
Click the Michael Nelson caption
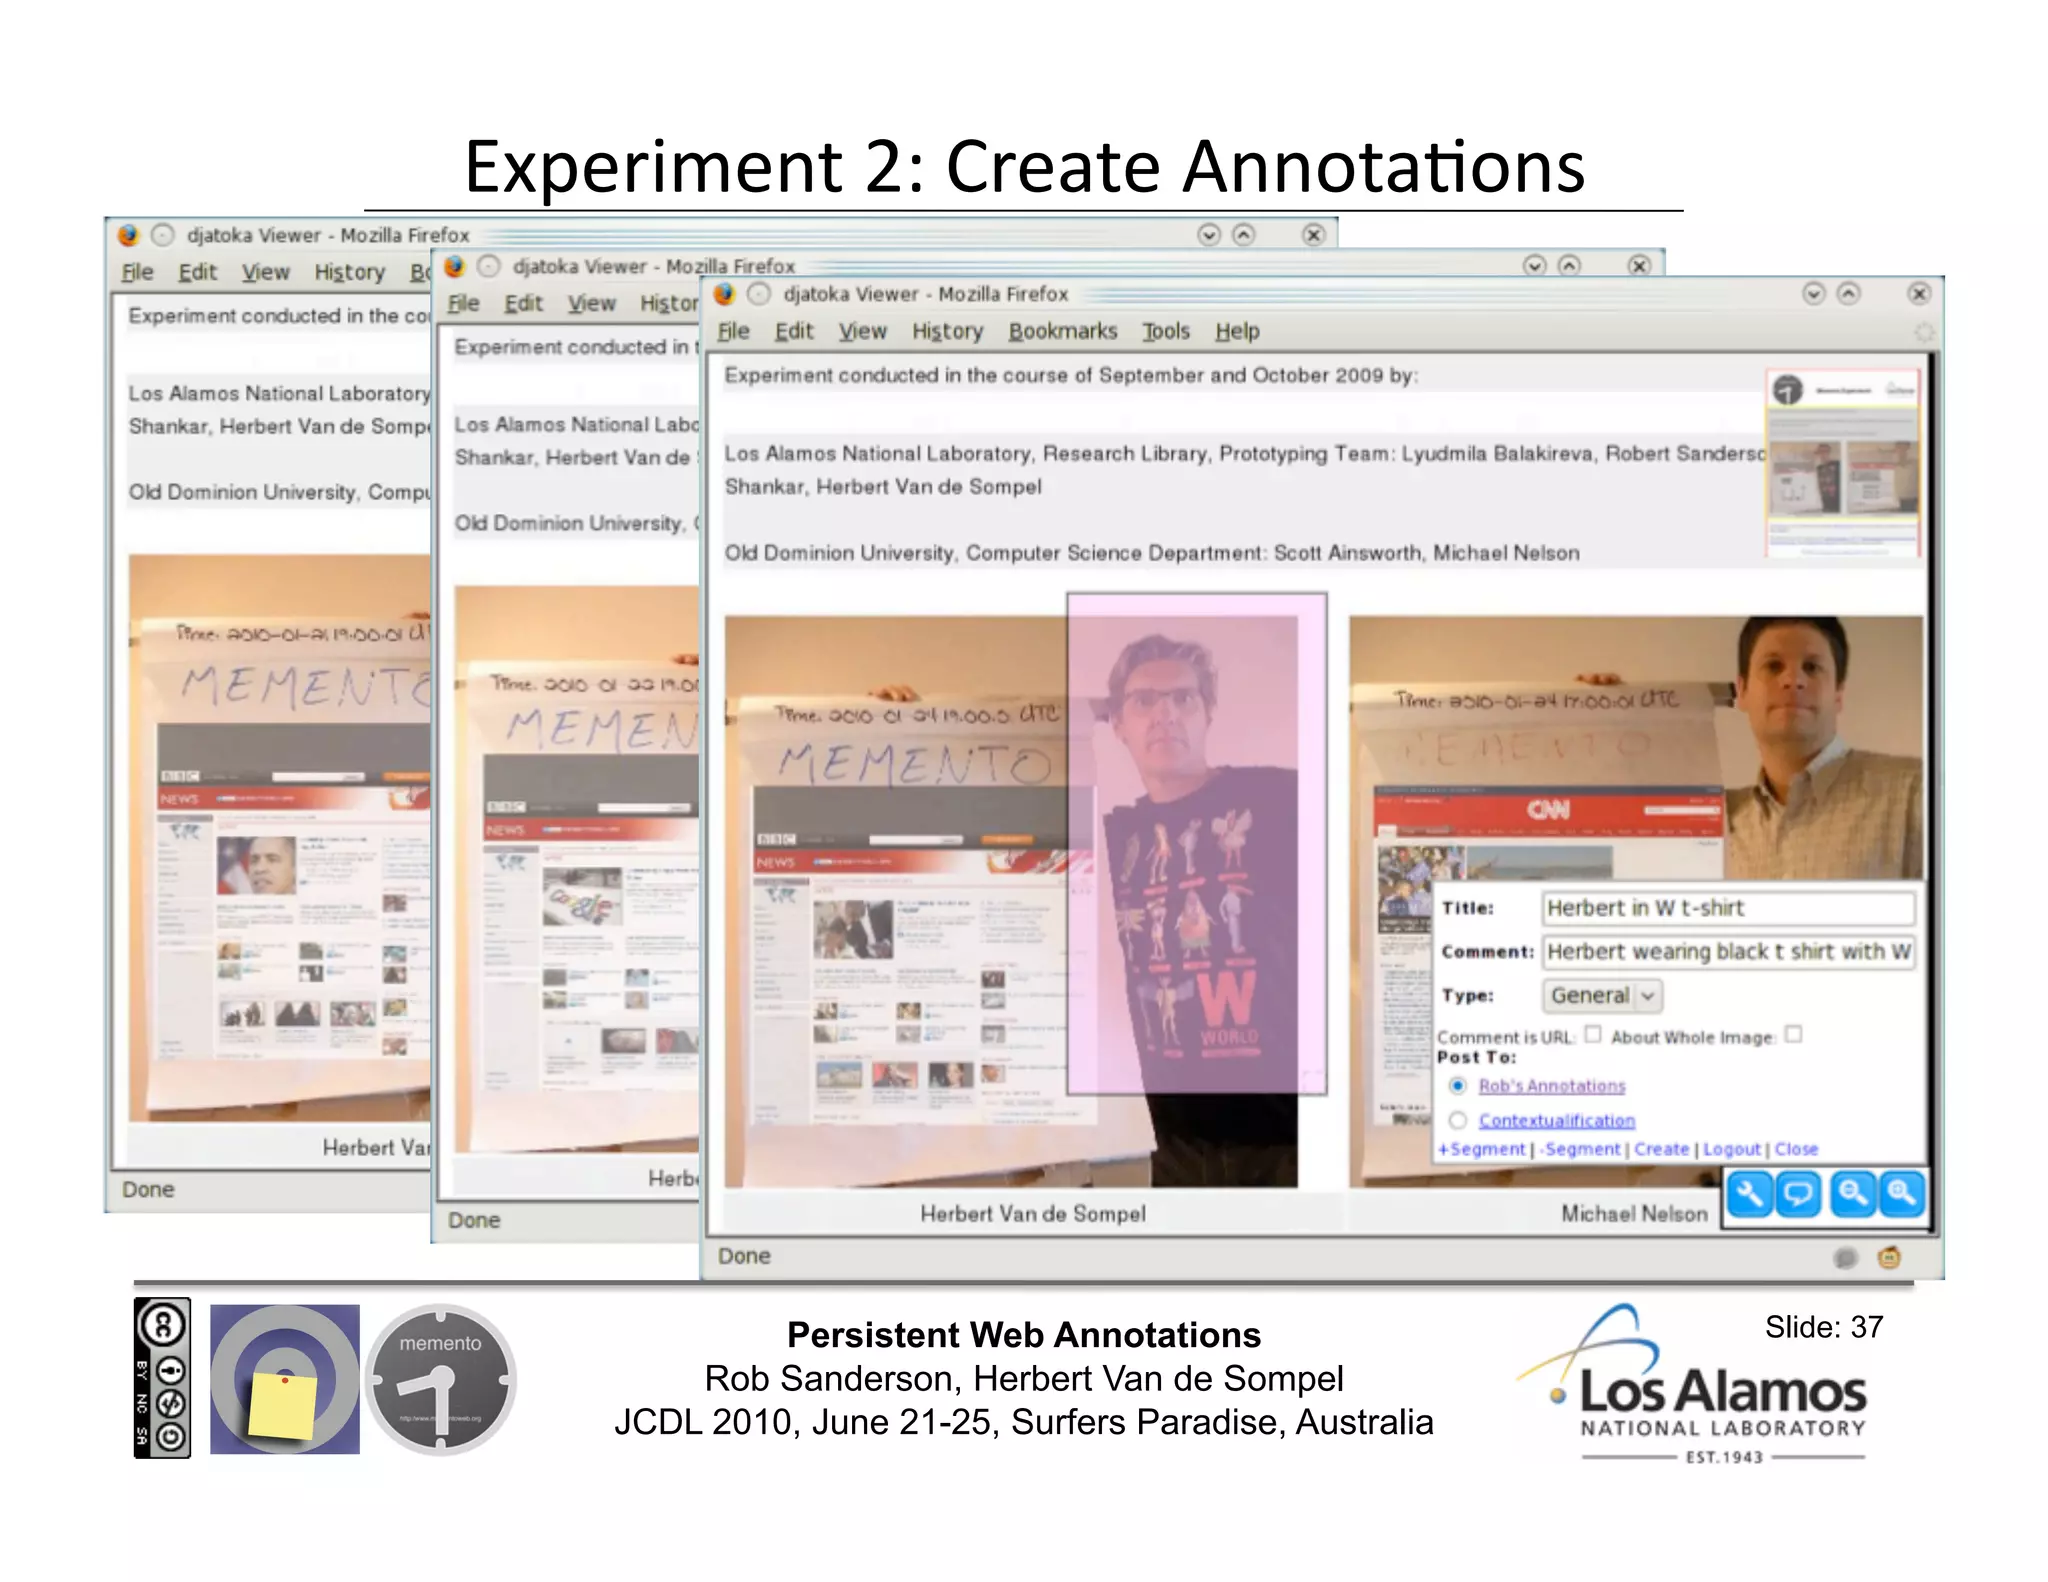pos(1634,1214)
